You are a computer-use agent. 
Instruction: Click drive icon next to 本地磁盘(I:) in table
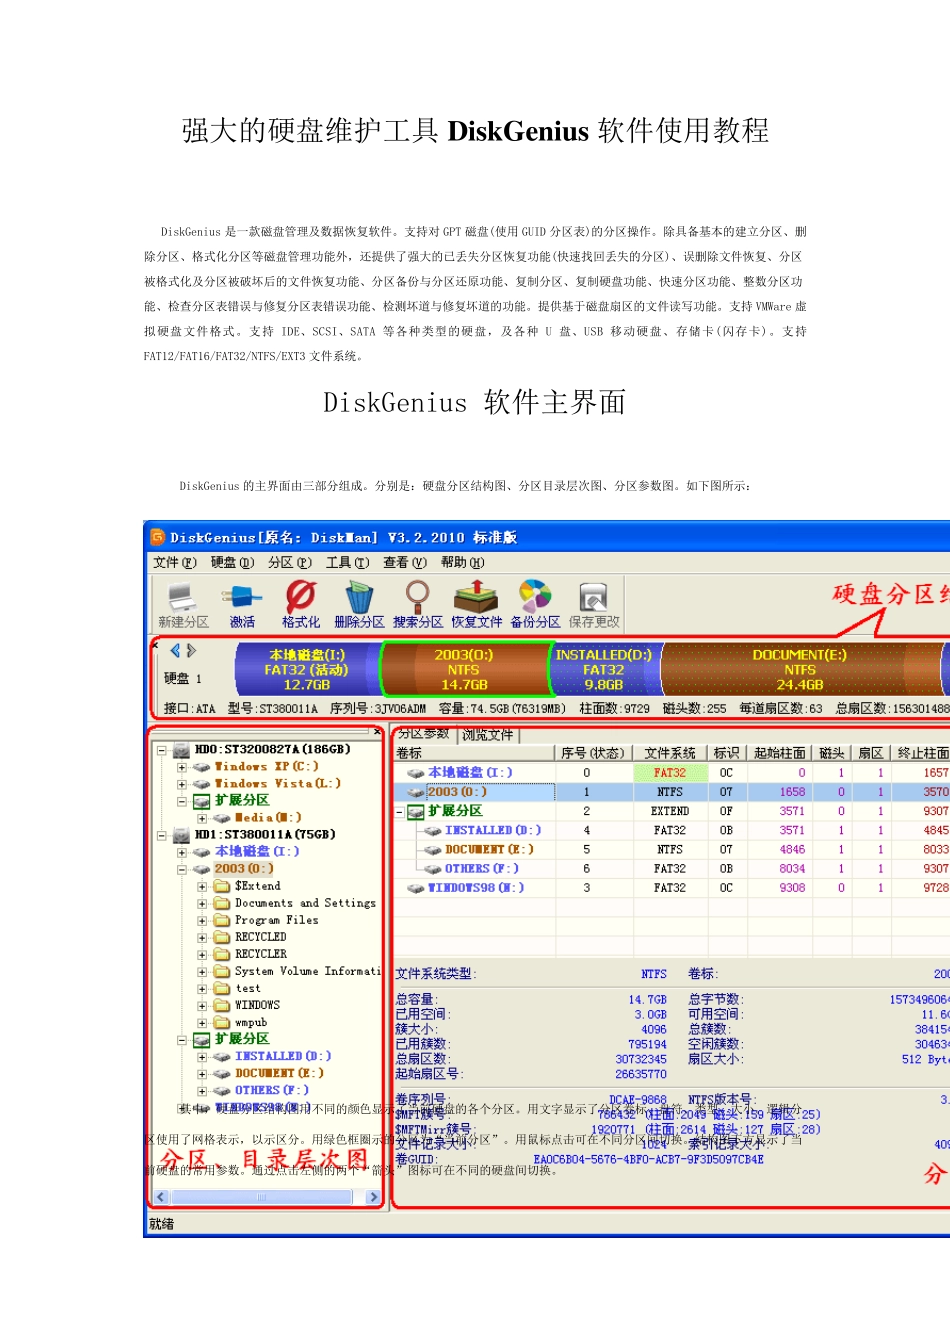coord(416,773)
